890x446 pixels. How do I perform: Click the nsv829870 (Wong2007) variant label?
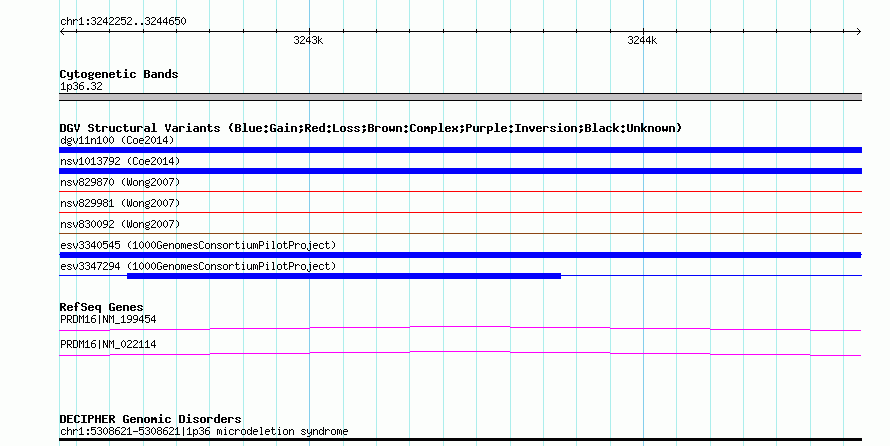pos(120,182)
